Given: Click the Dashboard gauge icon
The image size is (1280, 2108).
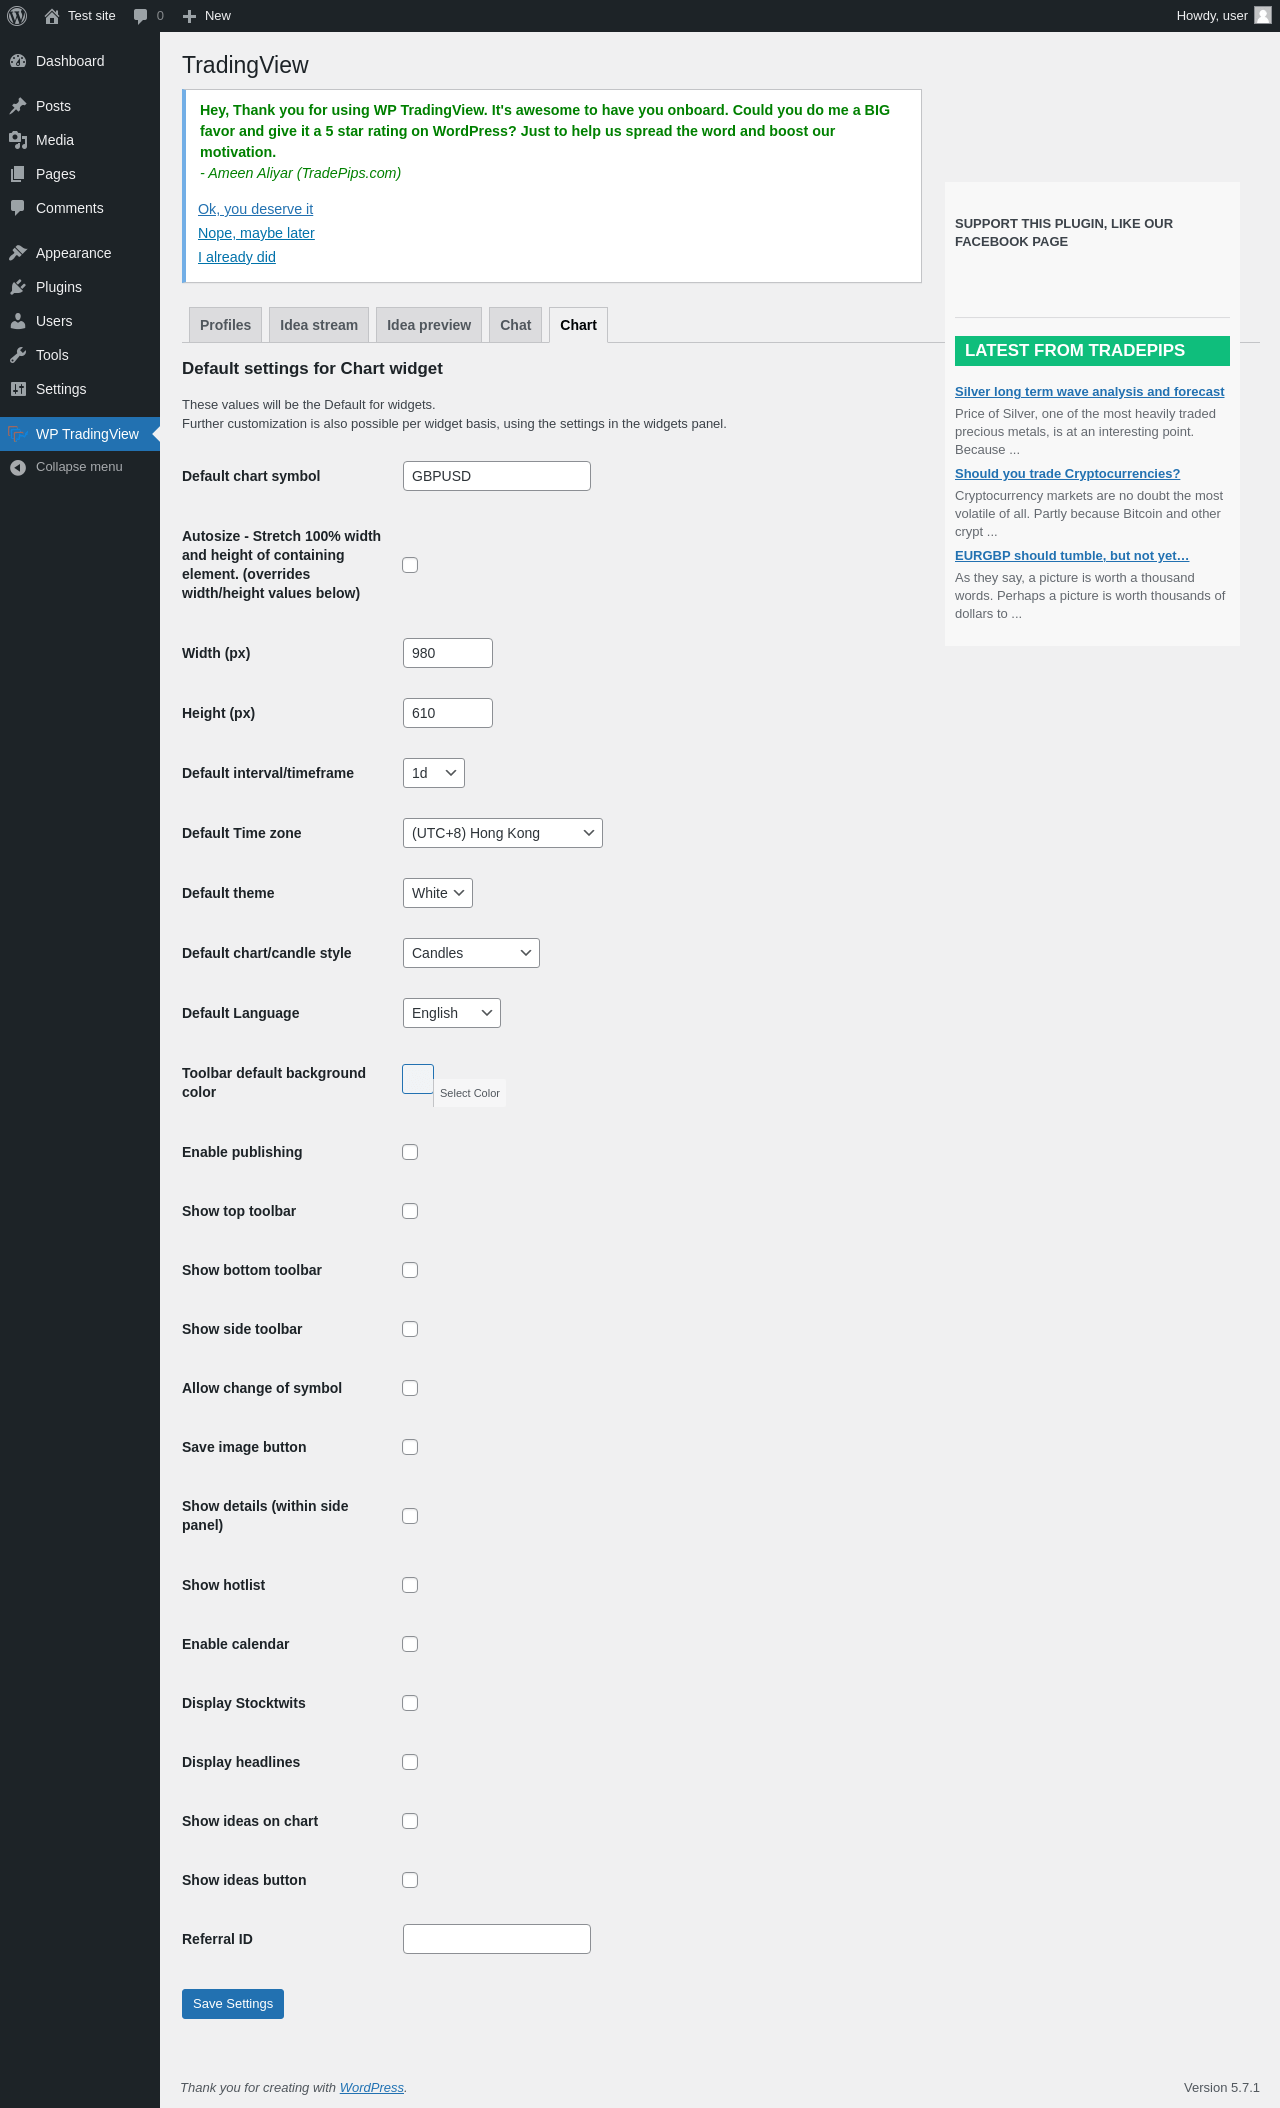Looking at the screenshot, I should tap(18, 61).
